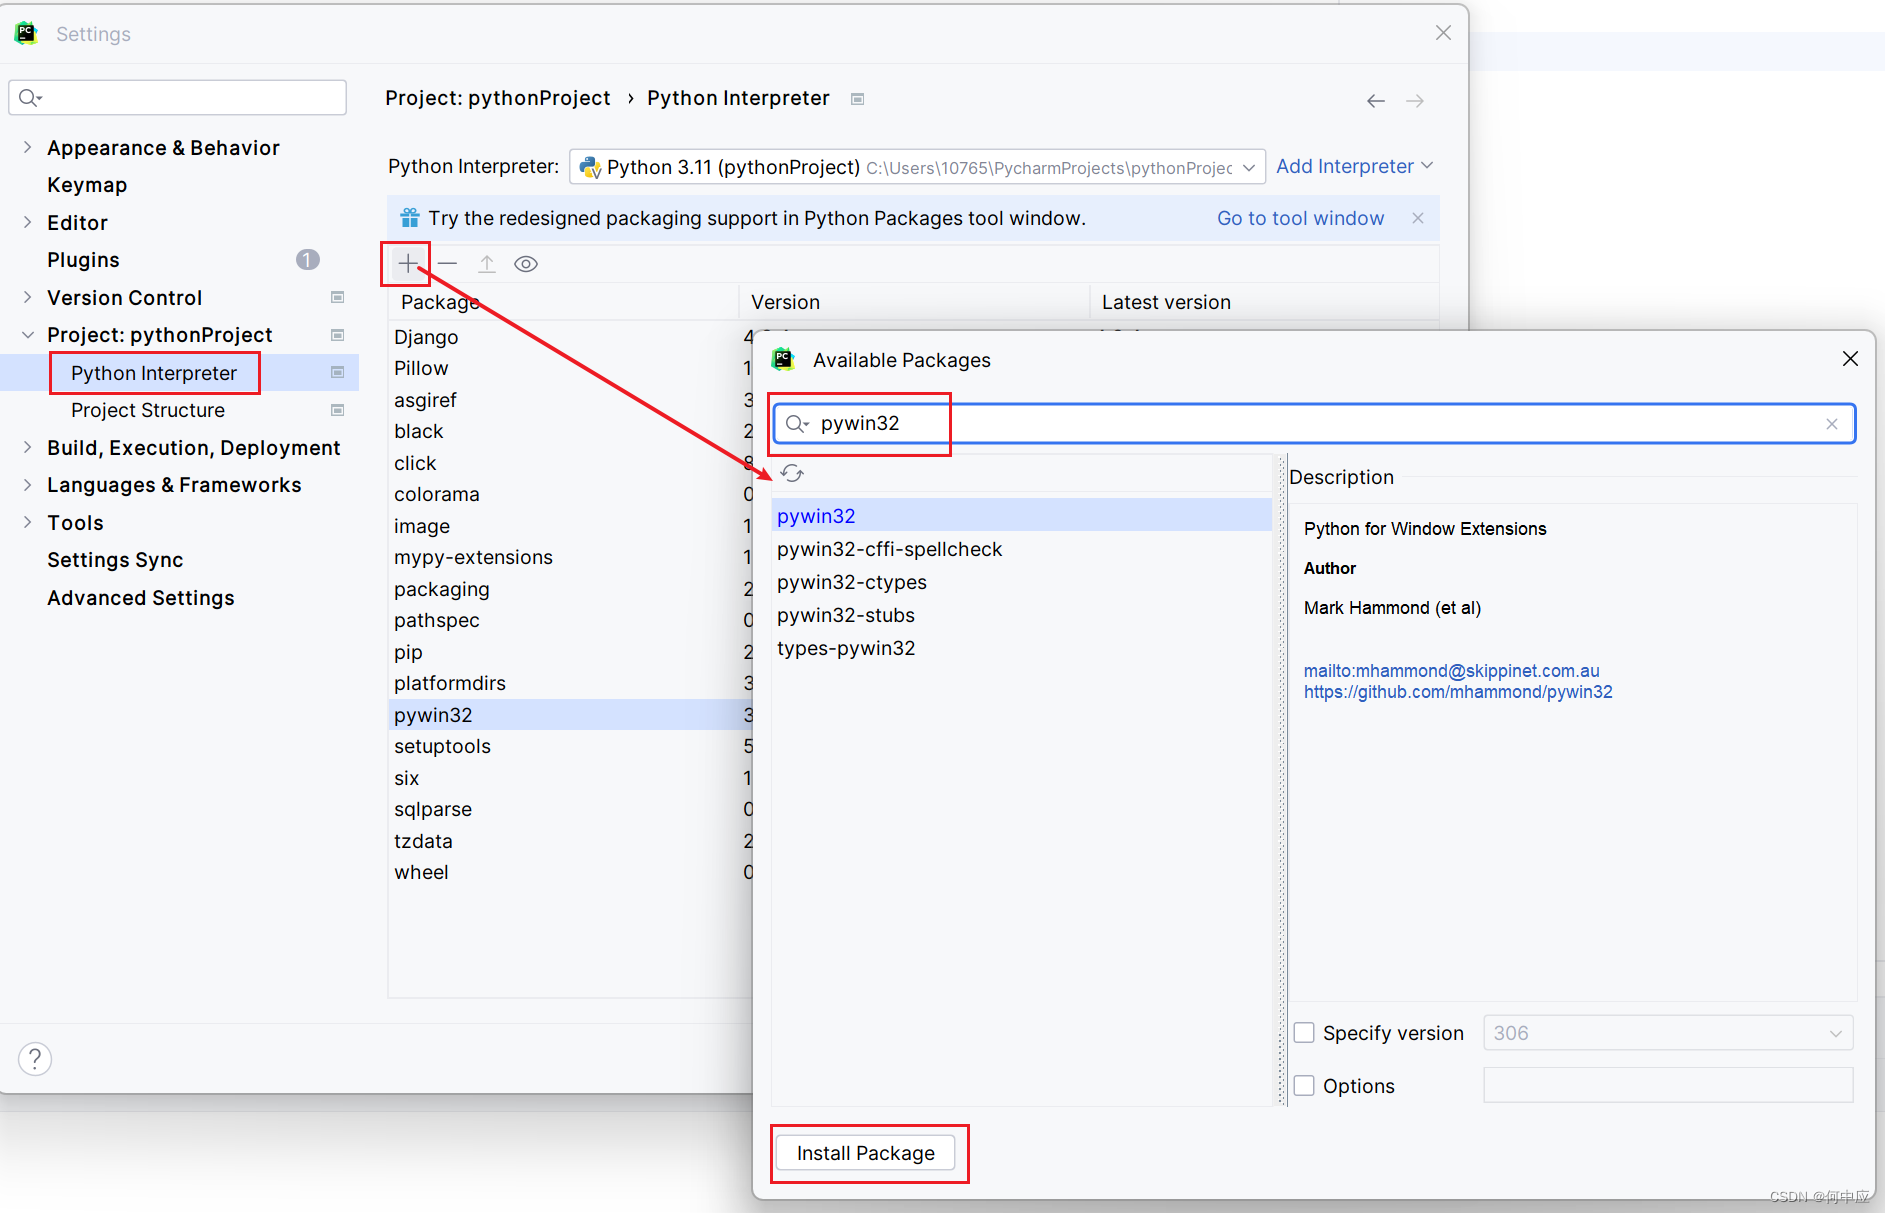Image resolution: width=1885 pixels, height=1213 pixels.
Task: Clear the pywin32 search field text
Action: 1831,424
